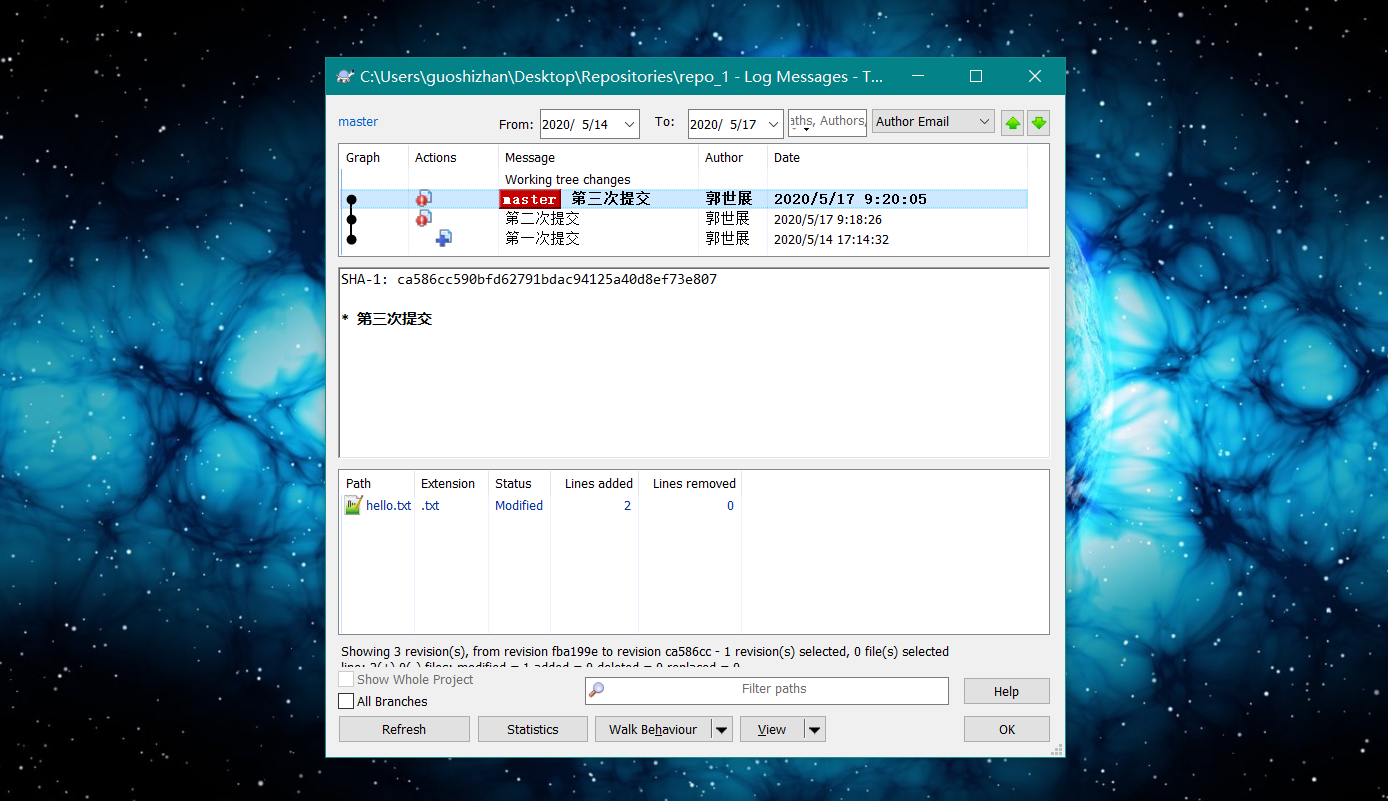This screenshot has height=801, width=1388.
Task: Click the magnifier icon in Filter paths
Action: click(597, 690)
